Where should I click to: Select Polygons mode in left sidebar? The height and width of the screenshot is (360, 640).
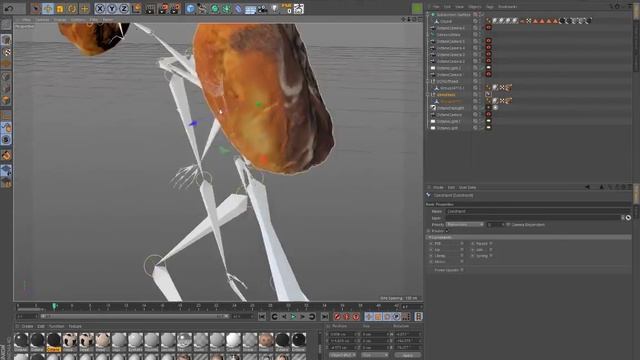6,100
